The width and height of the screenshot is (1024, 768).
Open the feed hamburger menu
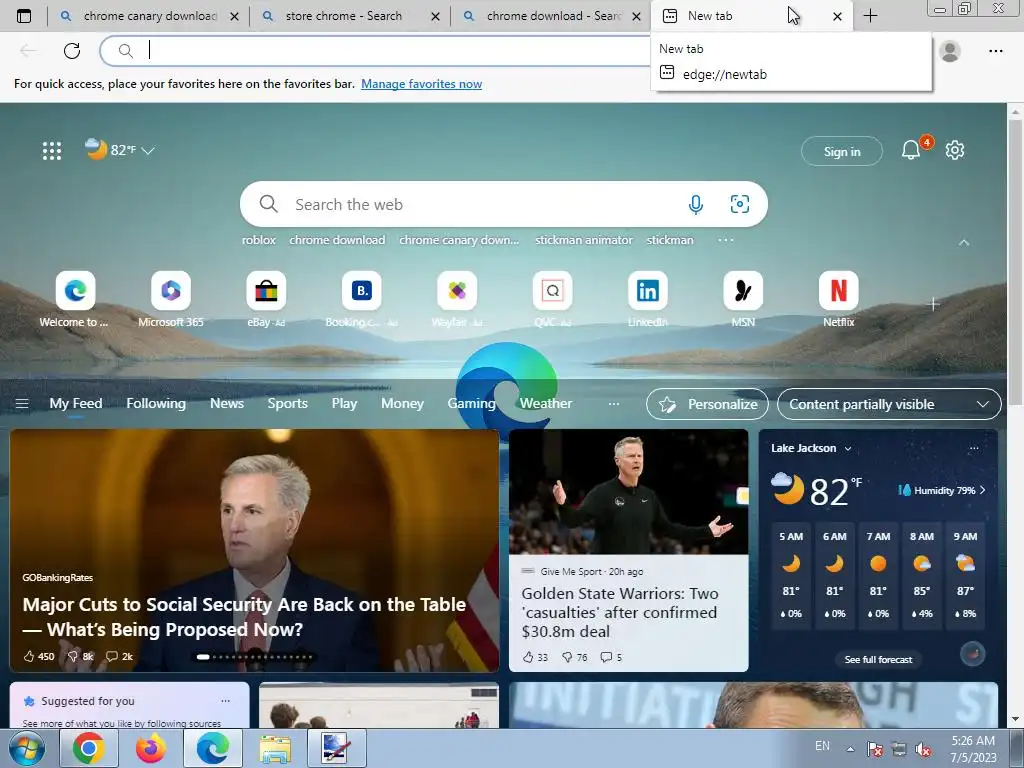pyautogui.click(x=22, y=404)
